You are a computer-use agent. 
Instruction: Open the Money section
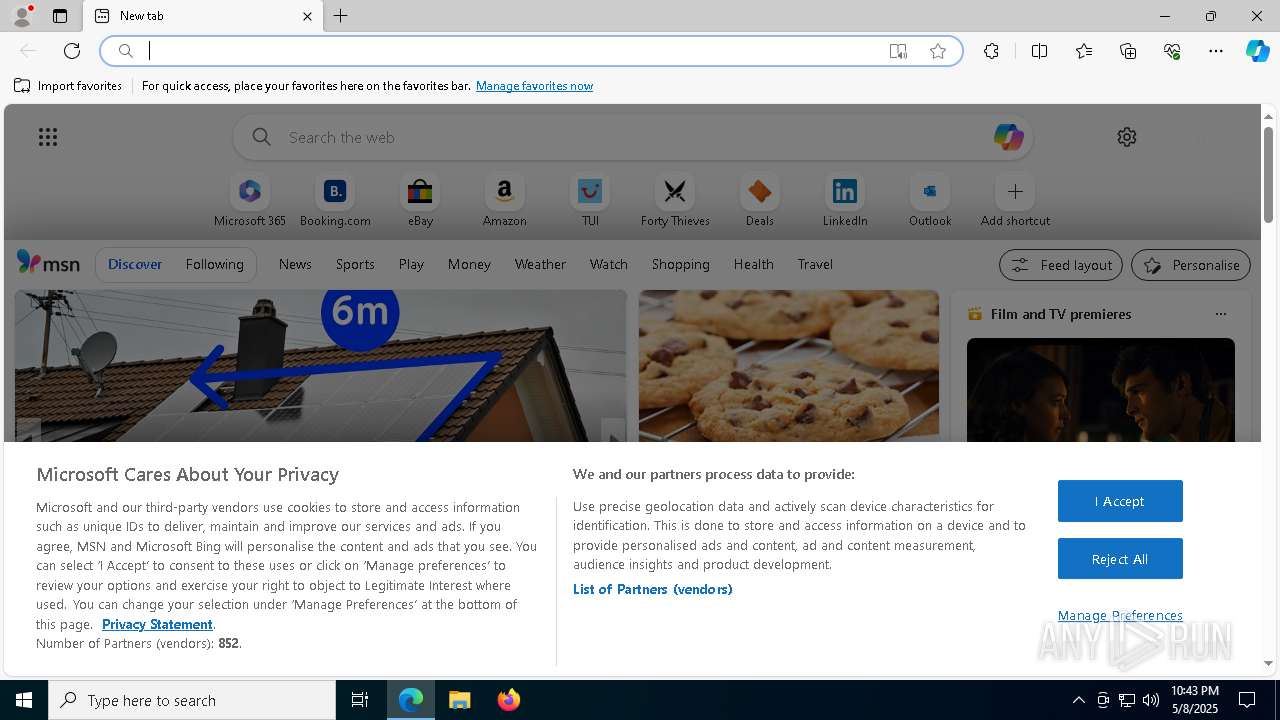click(469, 265)
